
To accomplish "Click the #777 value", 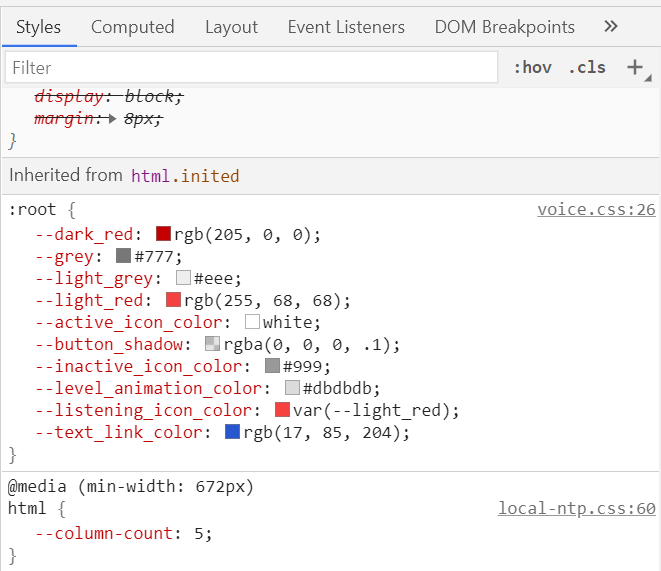I will coord(153,256).
